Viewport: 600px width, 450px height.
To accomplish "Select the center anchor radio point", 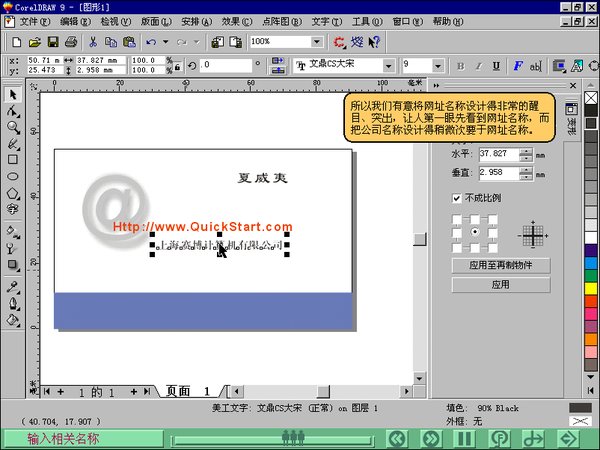I will click(475, 232).
